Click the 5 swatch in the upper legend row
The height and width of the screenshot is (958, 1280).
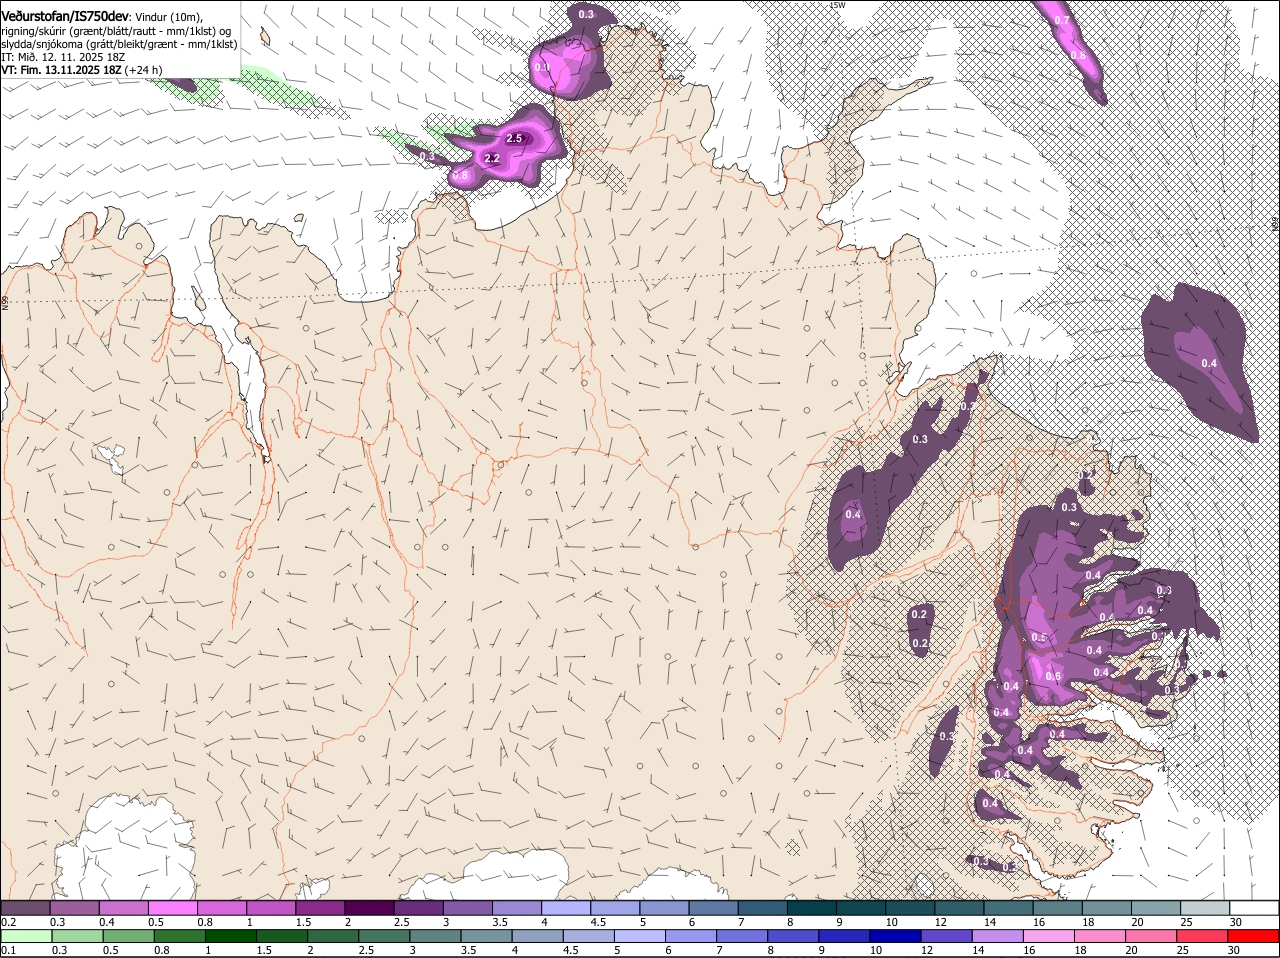[663, 907]
